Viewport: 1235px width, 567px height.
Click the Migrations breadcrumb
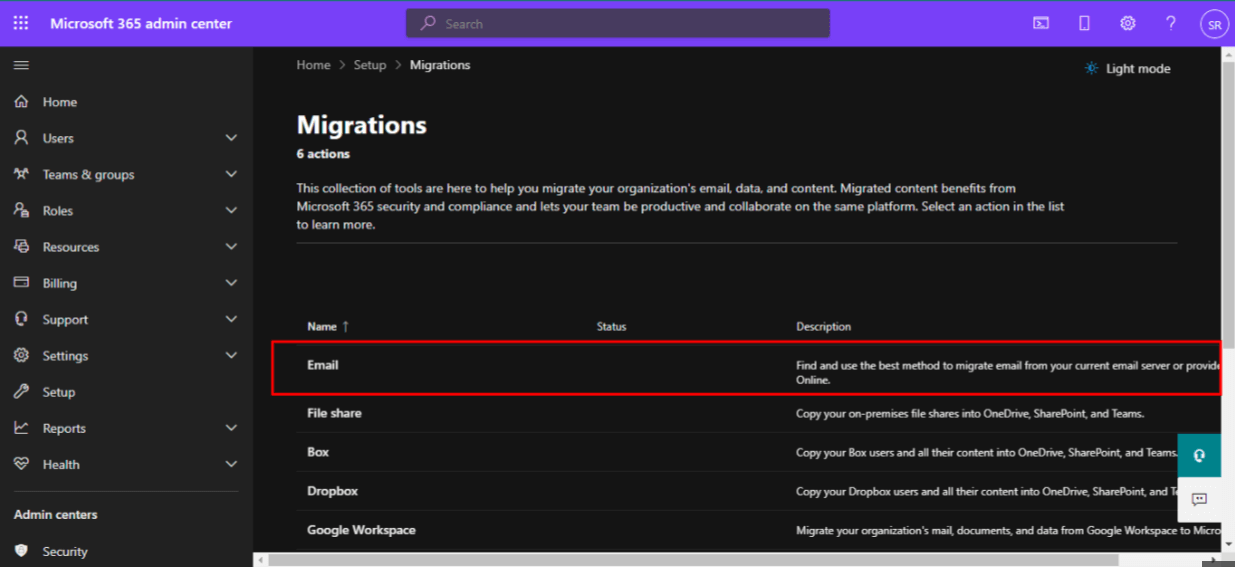click(x=440, y=65)
